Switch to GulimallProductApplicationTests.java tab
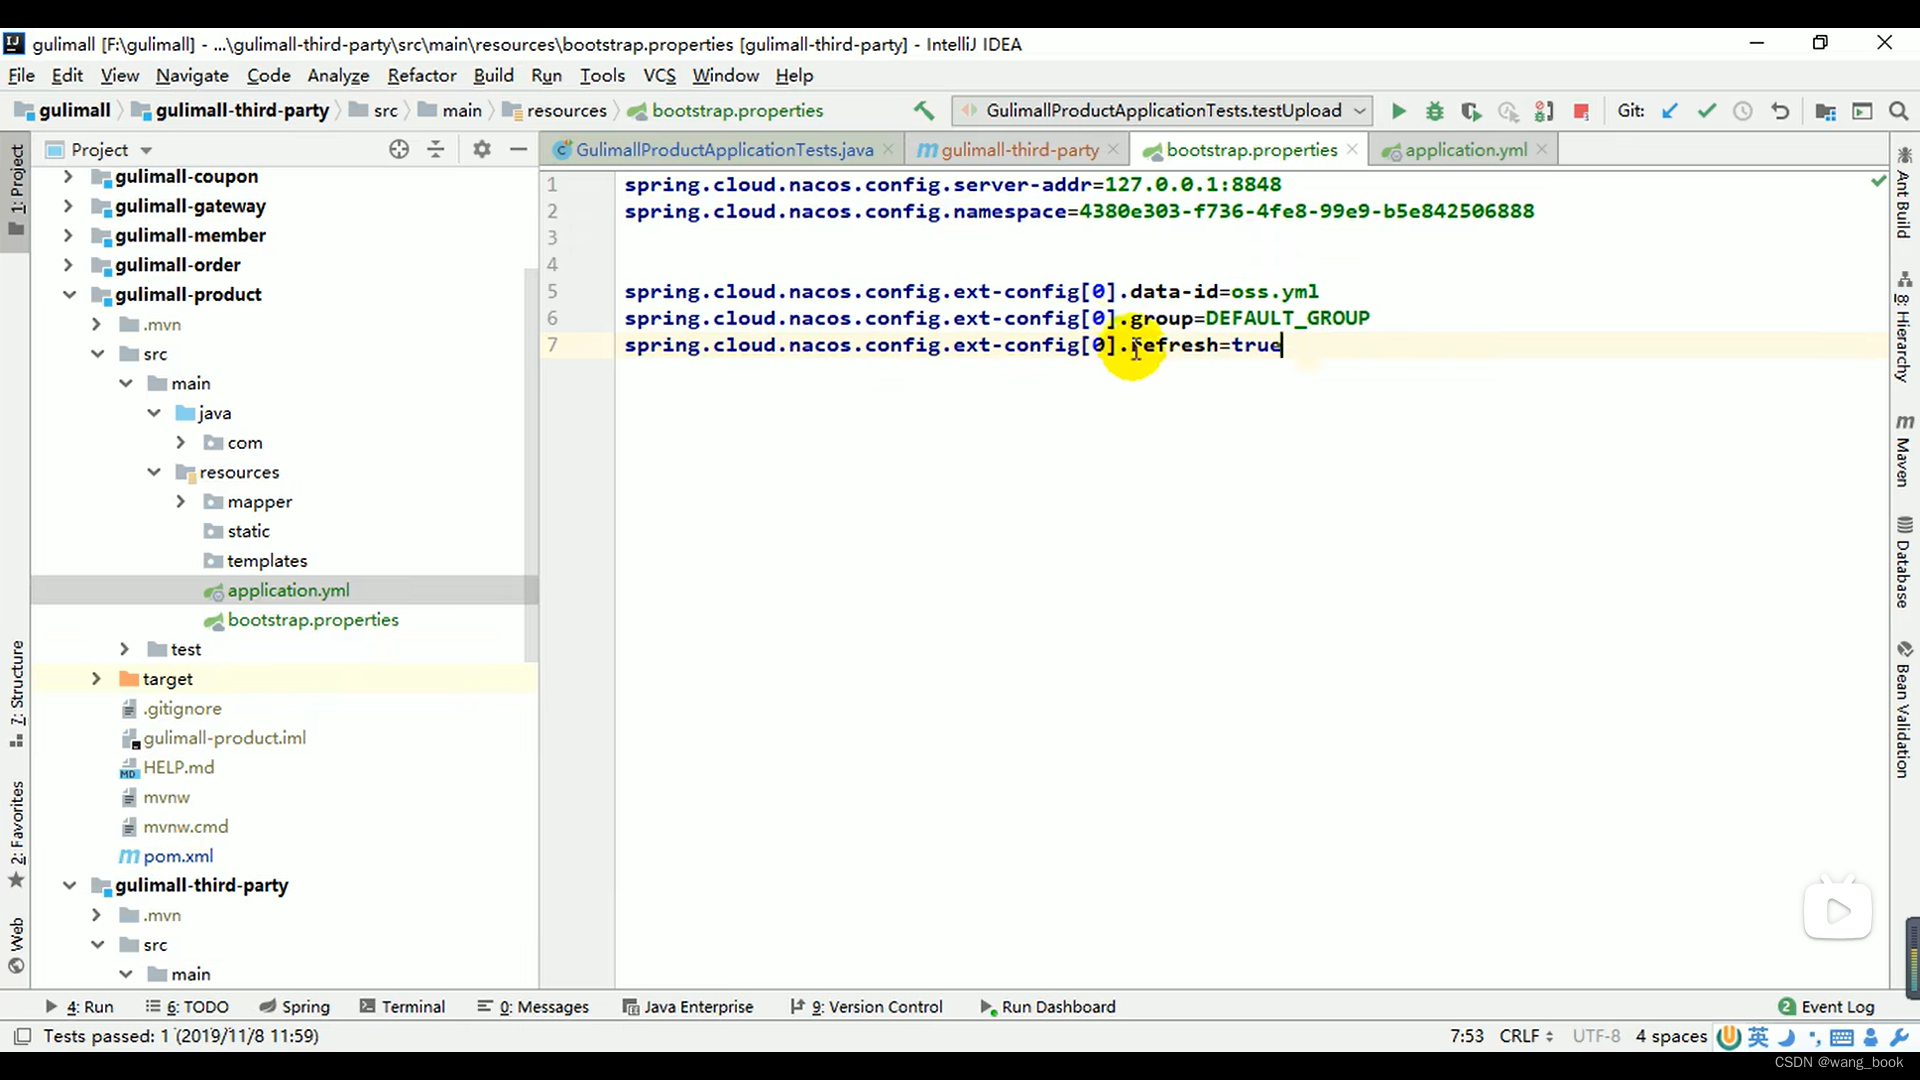The image size is (1920, 1080). click(x=724, y=150)
